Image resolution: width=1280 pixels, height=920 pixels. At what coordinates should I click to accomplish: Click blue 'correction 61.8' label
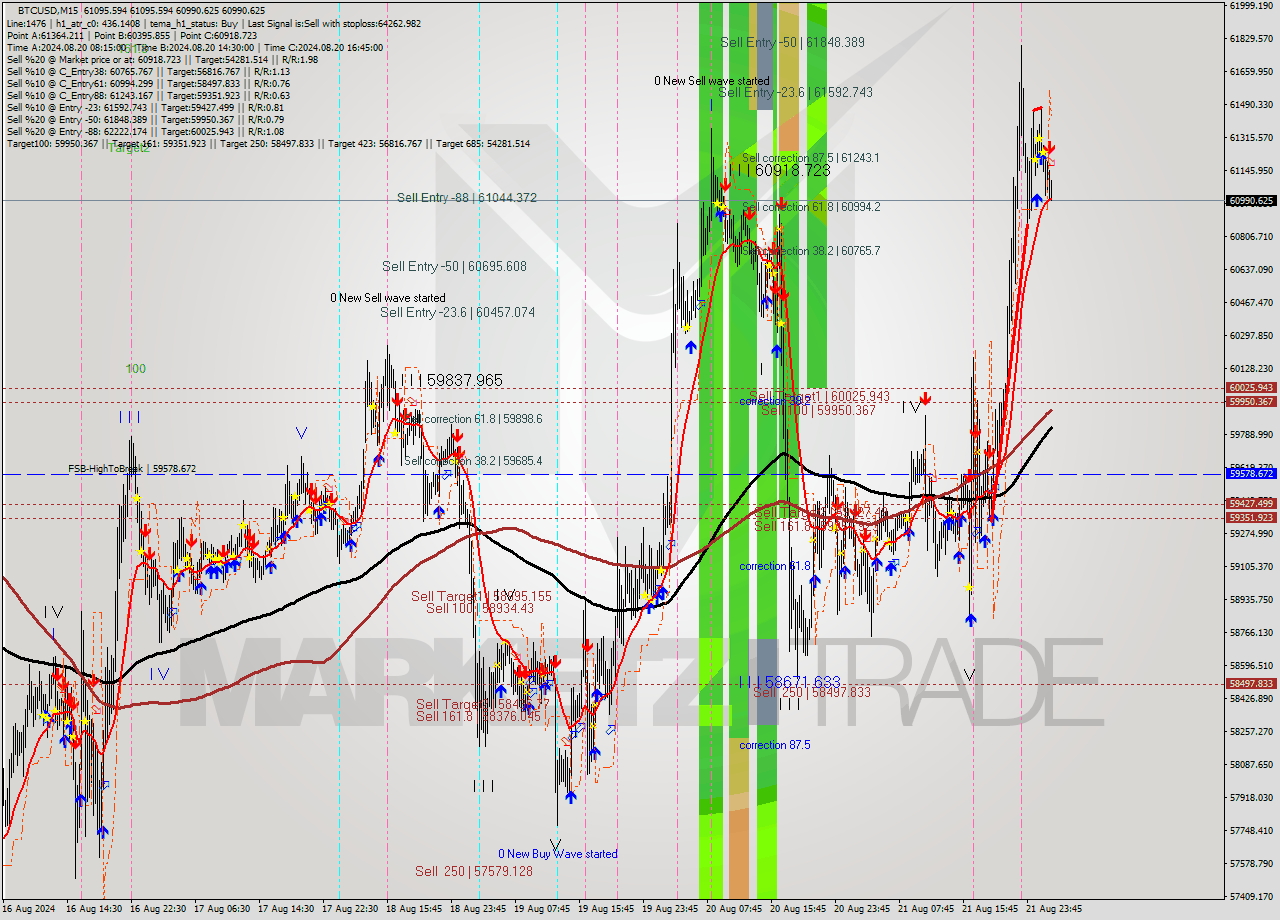(775, 566)
